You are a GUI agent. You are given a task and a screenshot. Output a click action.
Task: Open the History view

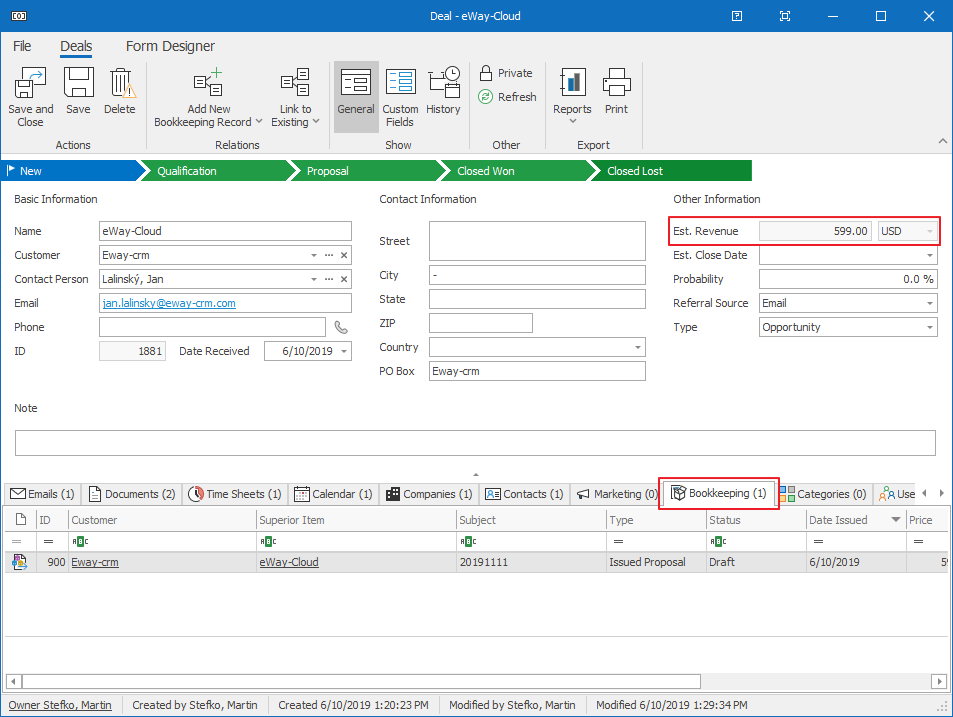[x=443, y=91]
